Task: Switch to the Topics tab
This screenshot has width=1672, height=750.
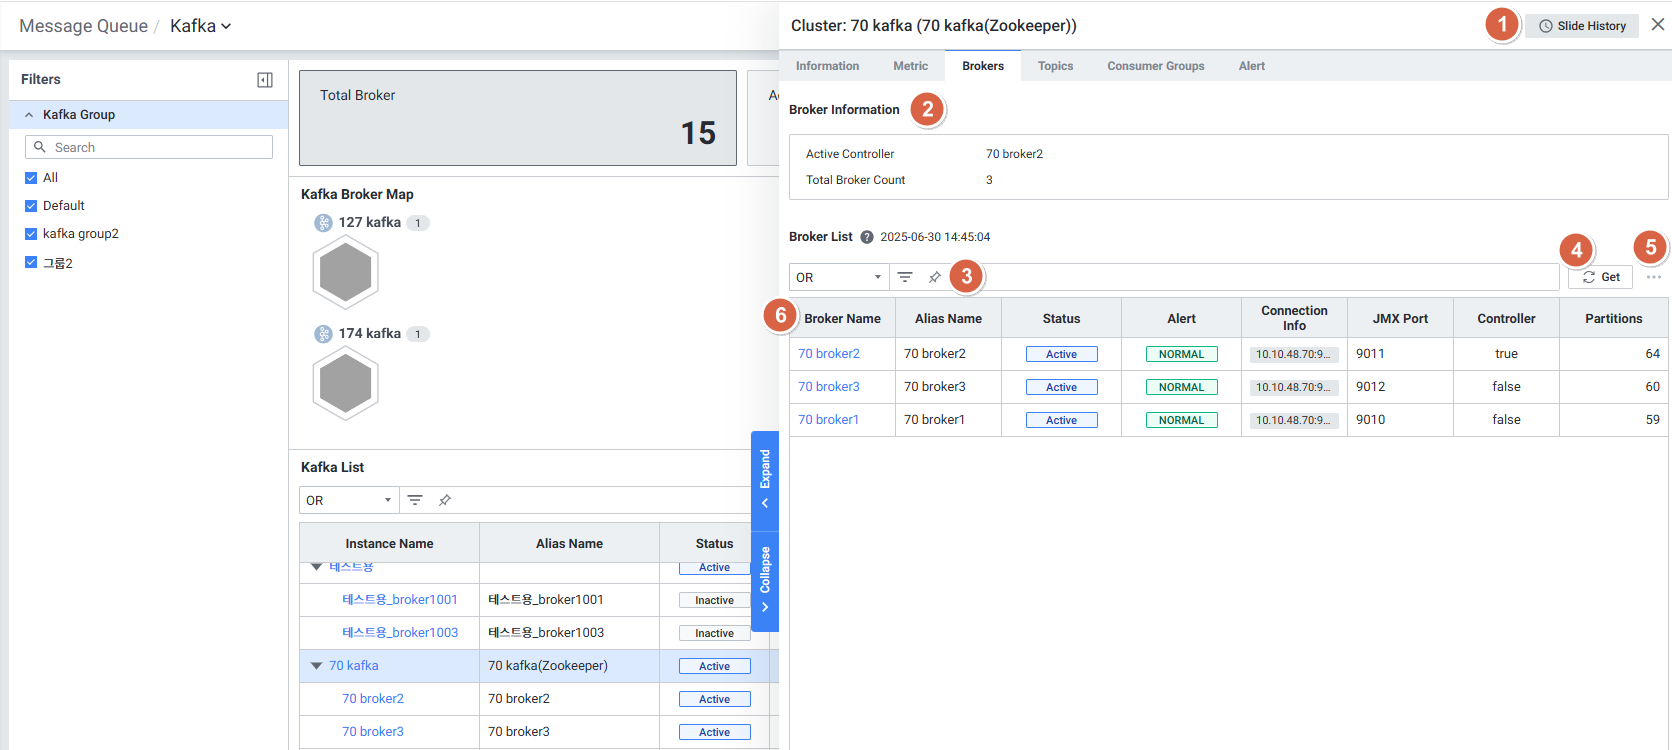Action: coord(1055,66)
